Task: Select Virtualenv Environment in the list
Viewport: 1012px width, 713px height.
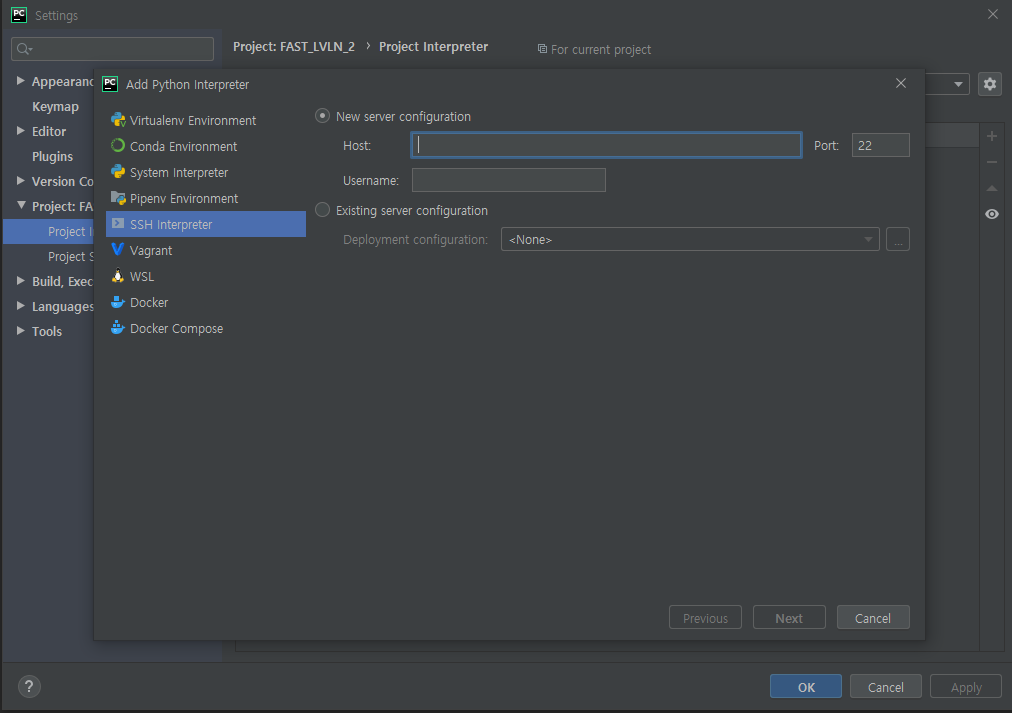Action: click(206, 120)
